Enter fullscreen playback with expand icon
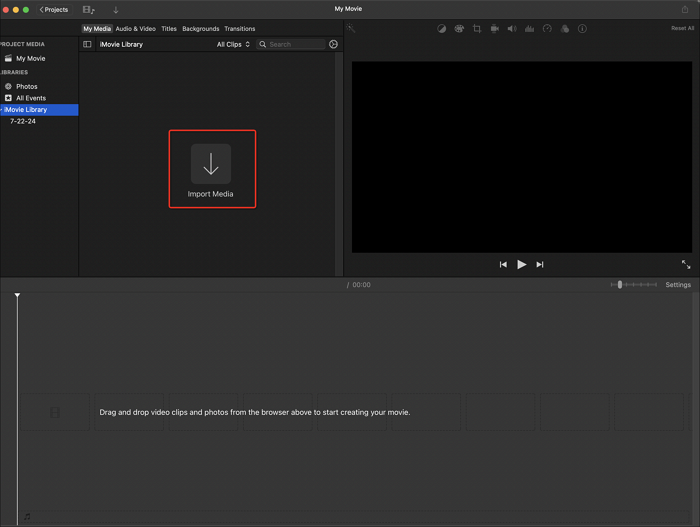 (x=686, y=264)
